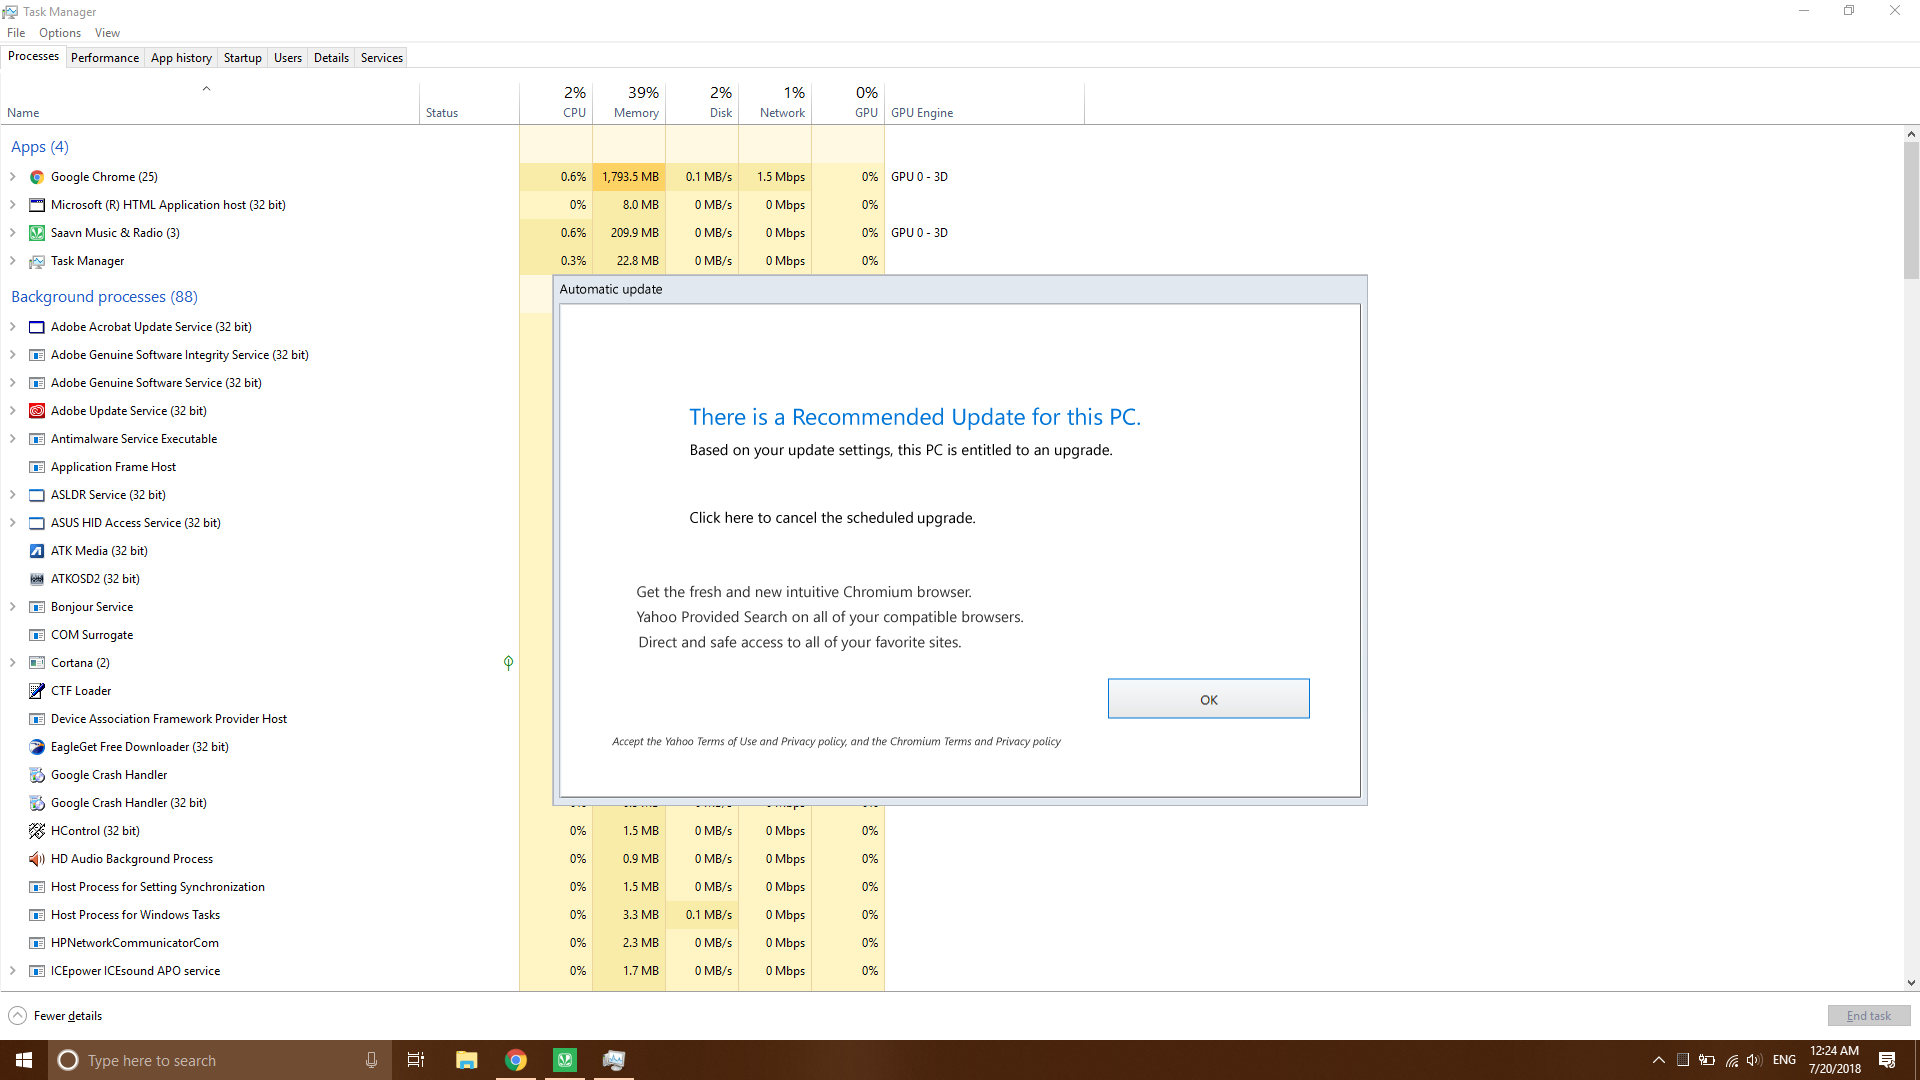
Task: Click the cancel scheduled upgrade link
Action: click(x=832, y=517)
